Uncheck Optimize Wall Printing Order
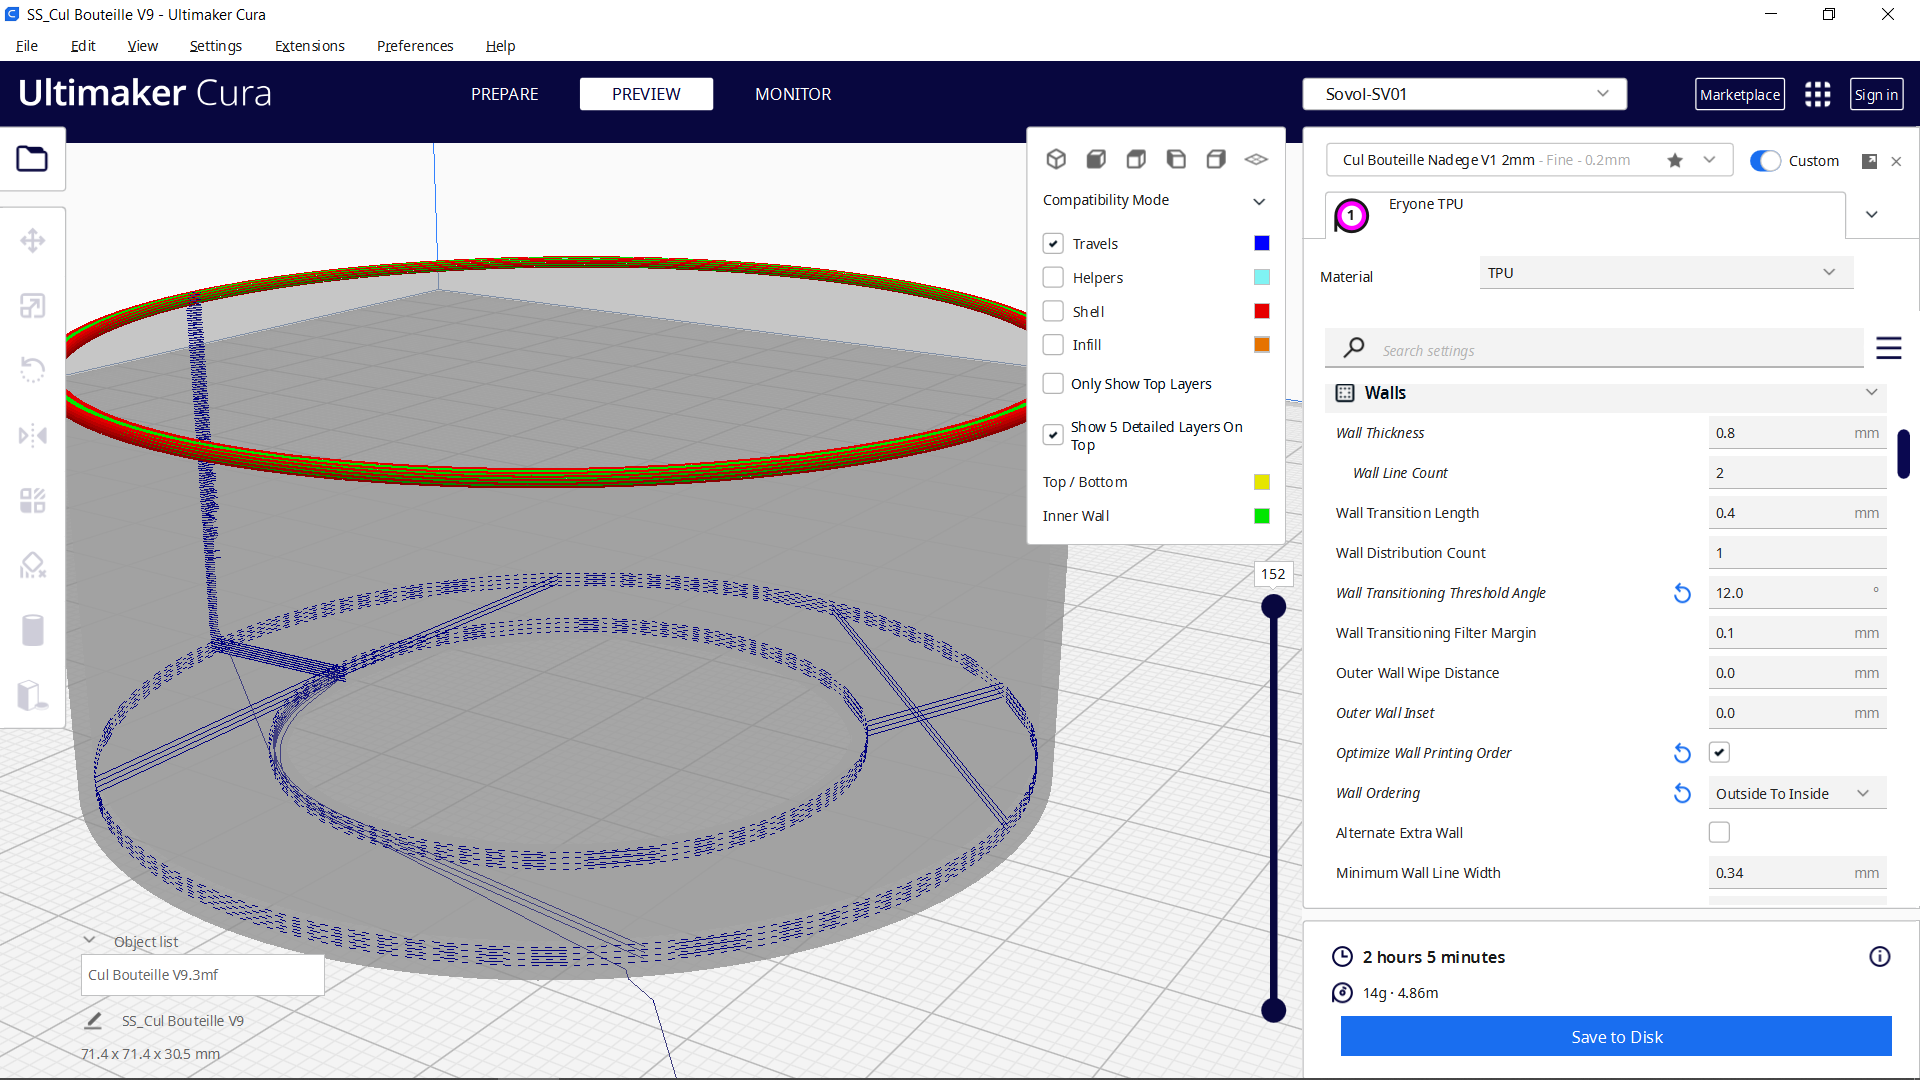This screenshot has height=1080, width=1920. click(x=1719, y=752)
